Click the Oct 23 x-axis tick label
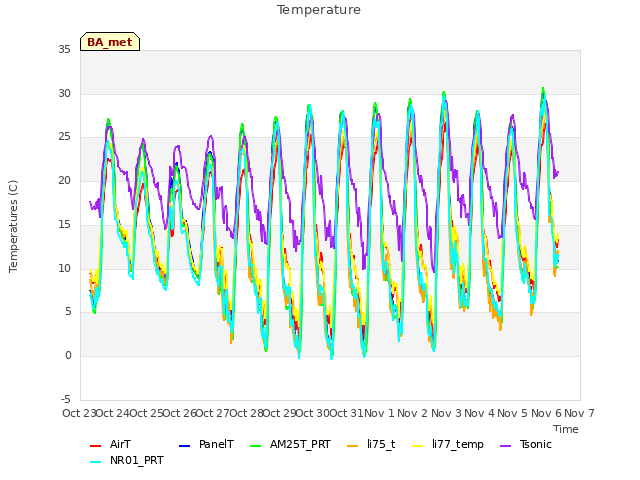Viewport: 640px width, 480px height. [79, 413]
